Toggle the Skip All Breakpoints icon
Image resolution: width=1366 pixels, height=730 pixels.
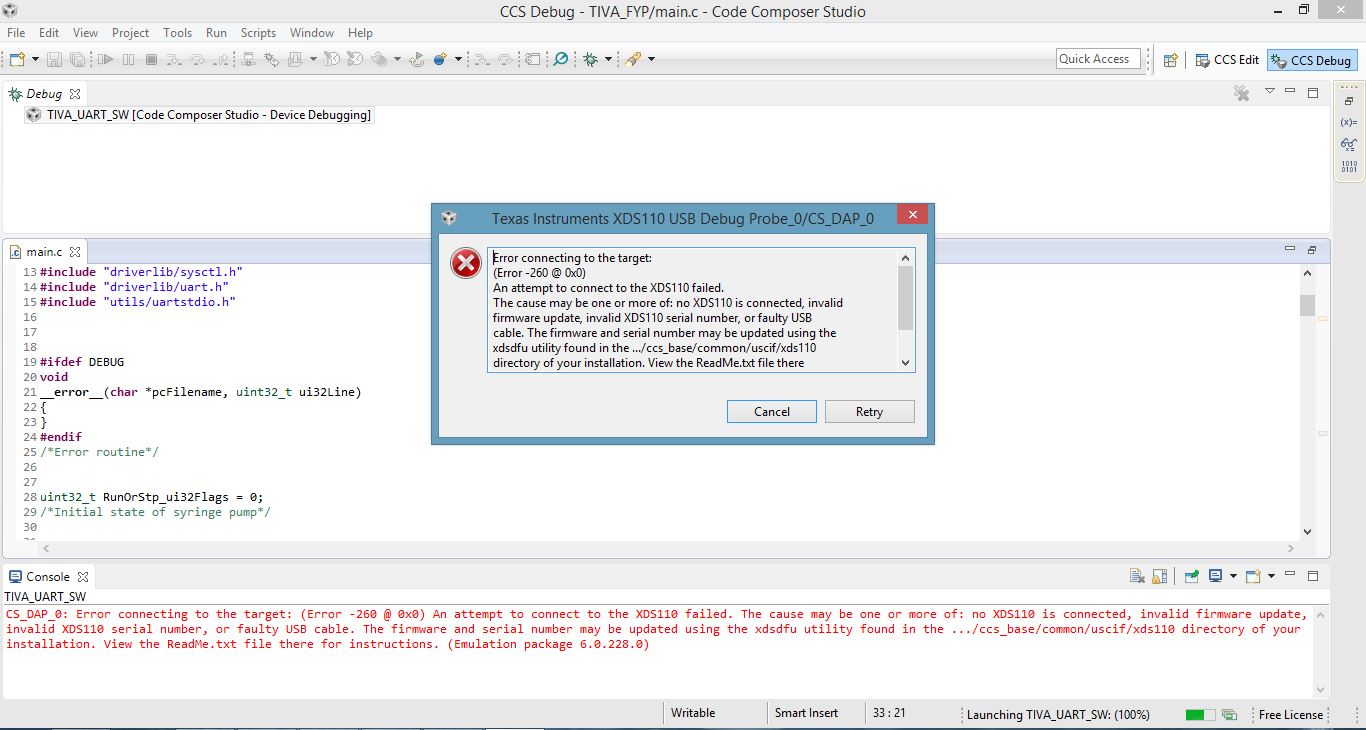(561, 59)
